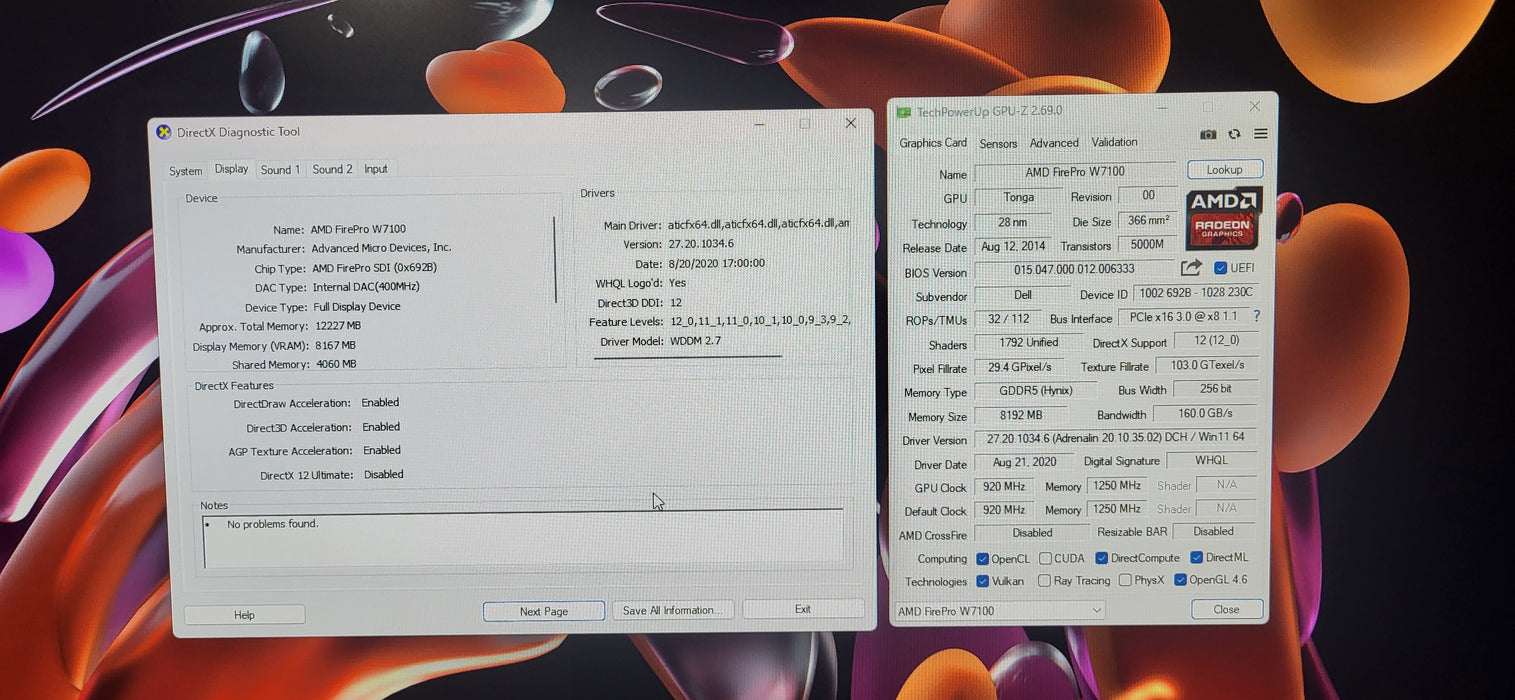Minimize the GPU-Z window
Image resolution: width=1515 pixels, height=700 pixels.
point(1161,107)
